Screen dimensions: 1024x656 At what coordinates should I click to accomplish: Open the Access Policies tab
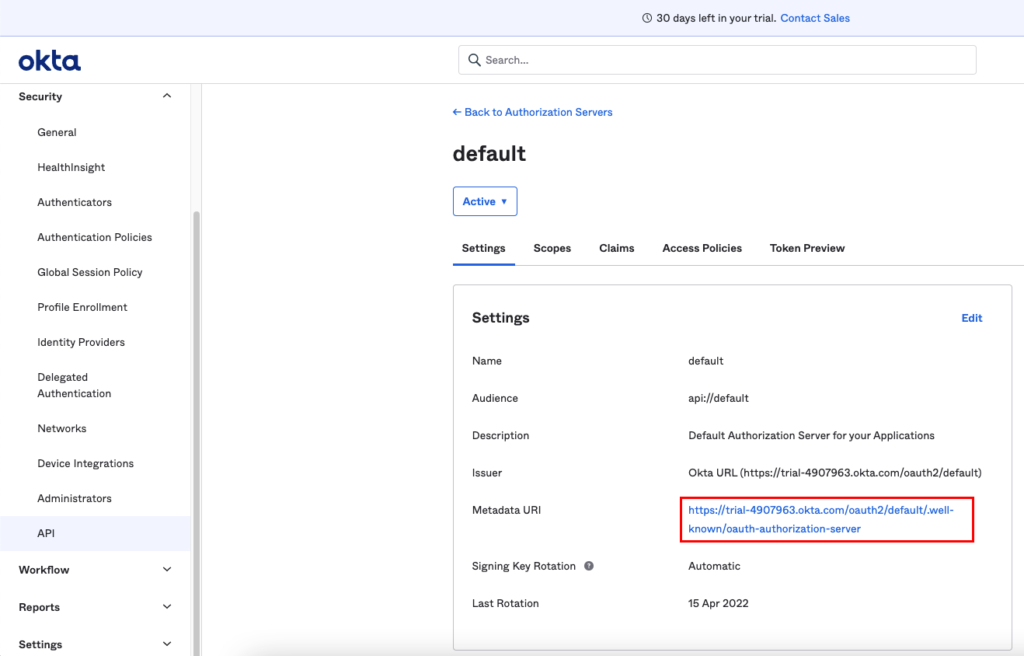point(702,248)
